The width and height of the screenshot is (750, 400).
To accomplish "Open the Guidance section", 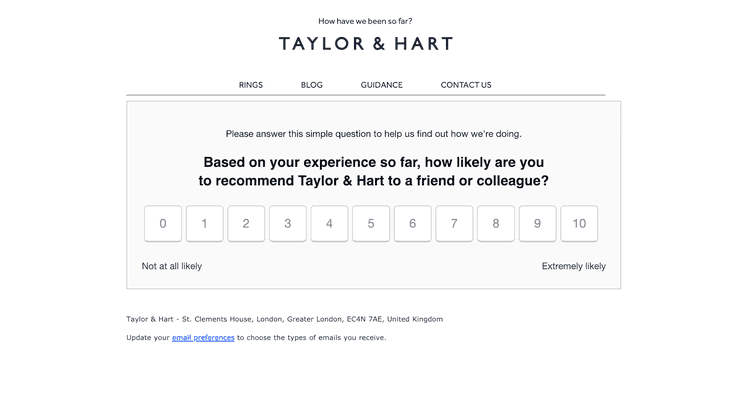I will point(382,85).
